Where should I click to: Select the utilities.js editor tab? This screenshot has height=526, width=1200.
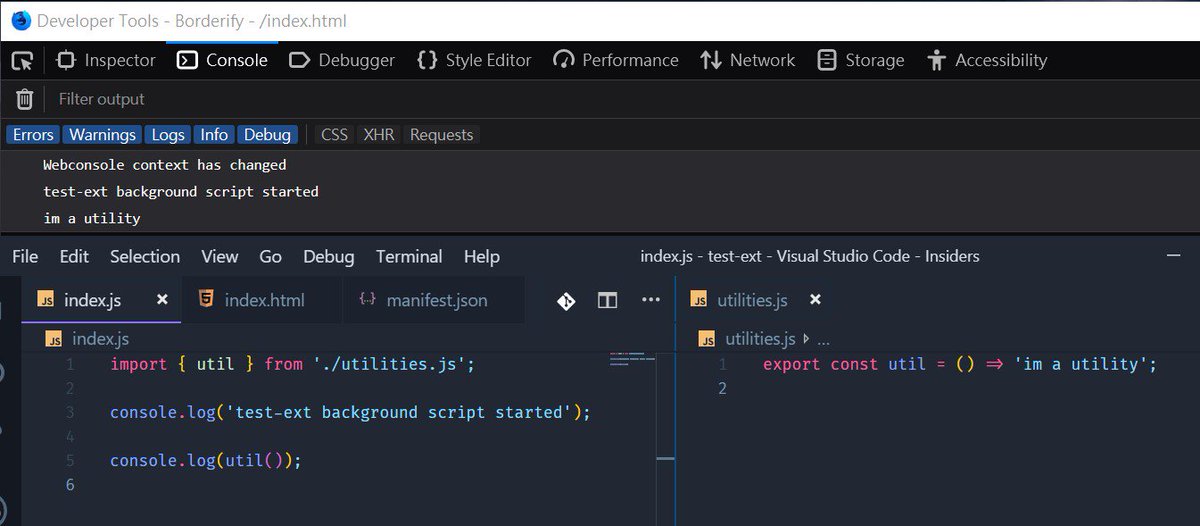tap(758, 300)
